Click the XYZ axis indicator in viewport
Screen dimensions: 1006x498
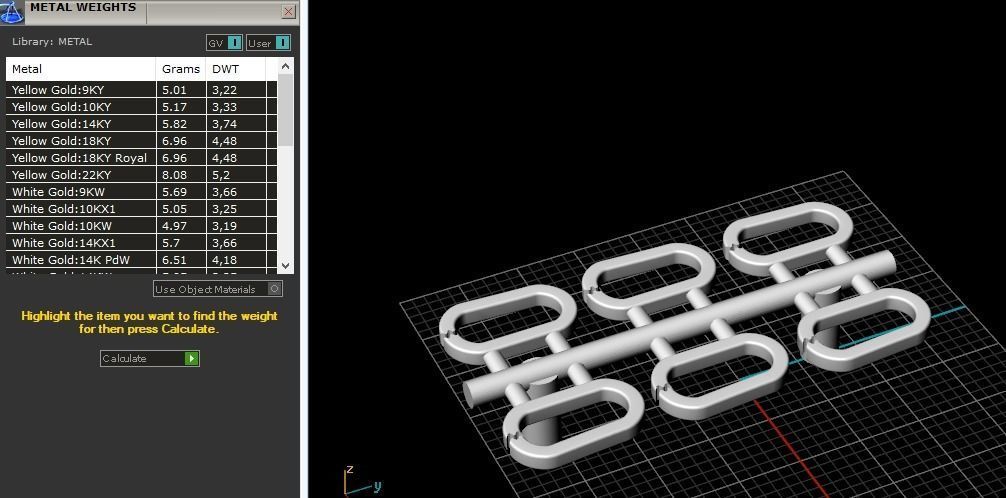362,481
